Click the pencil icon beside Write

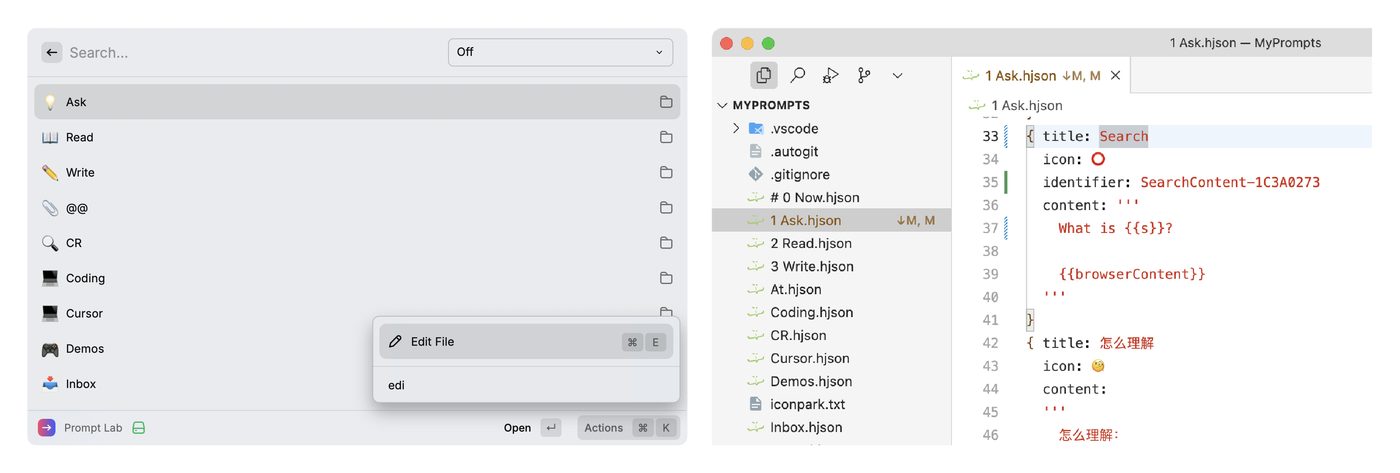(50, 172)
